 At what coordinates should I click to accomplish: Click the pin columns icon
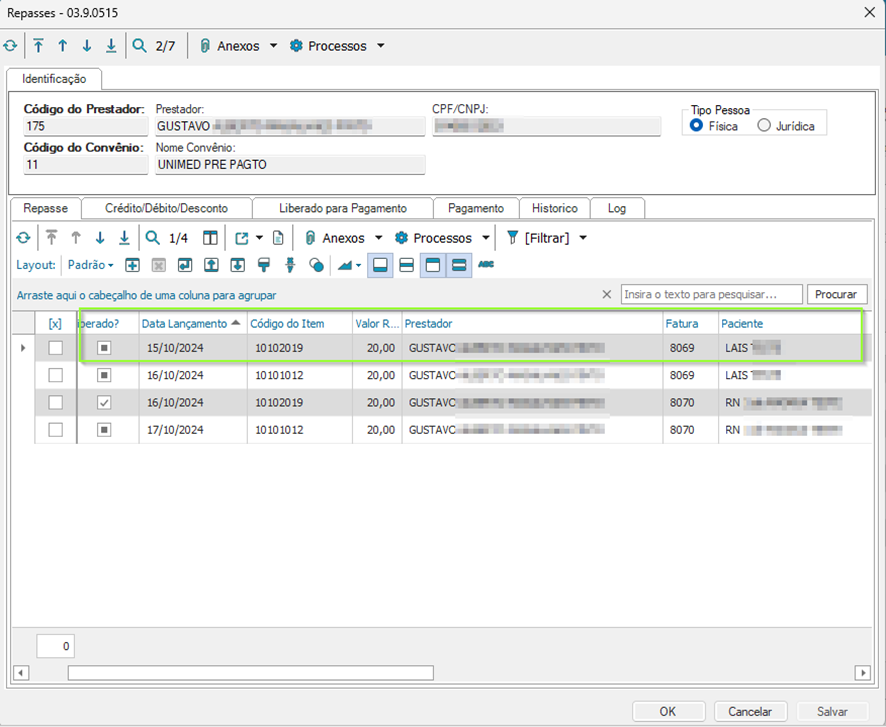pyautogui.click(x=290, y=265)
